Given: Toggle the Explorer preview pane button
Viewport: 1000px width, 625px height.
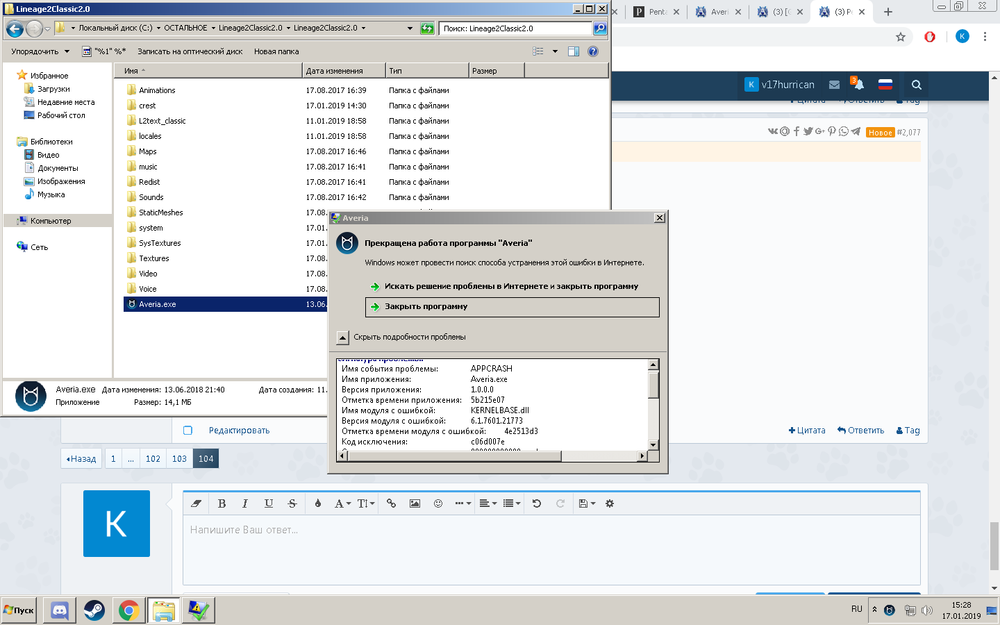Looking at the screenshot, I should click(x=573, y=51).
